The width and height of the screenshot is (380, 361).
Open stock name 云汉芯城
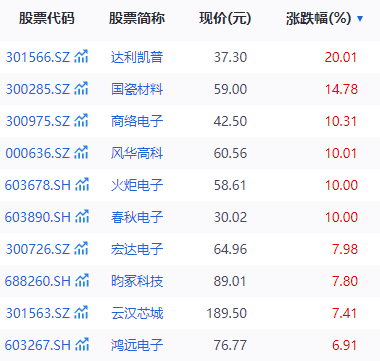tap(137, 313)
